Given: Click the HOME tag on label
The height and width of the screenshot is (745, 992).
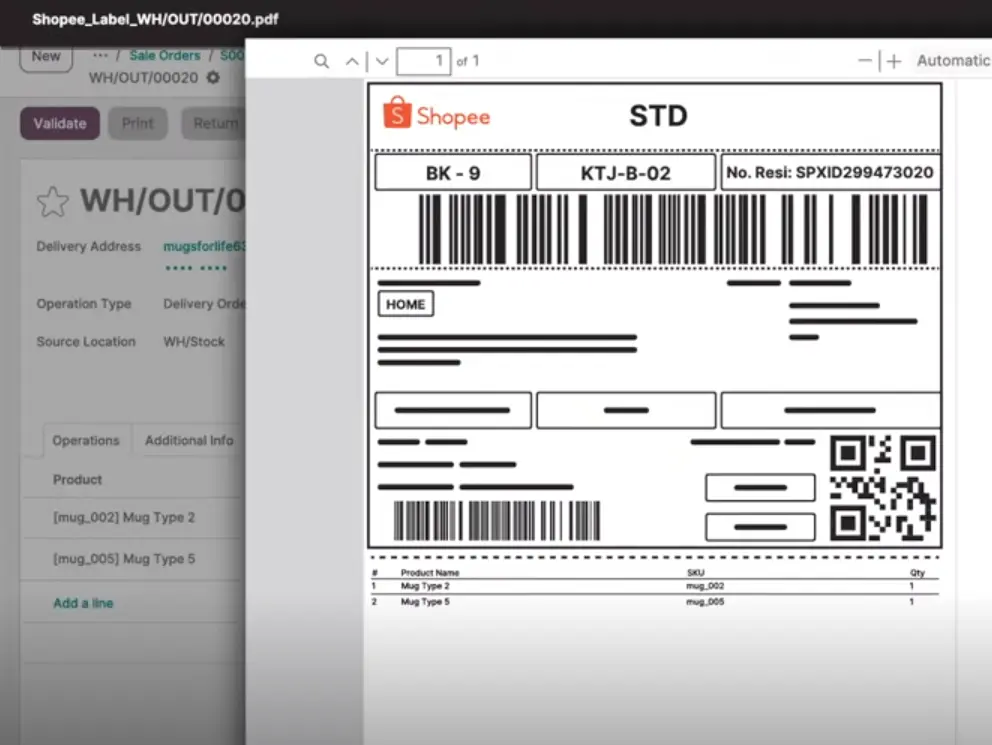Looking at the screenshot, I should tap(406, 304).
